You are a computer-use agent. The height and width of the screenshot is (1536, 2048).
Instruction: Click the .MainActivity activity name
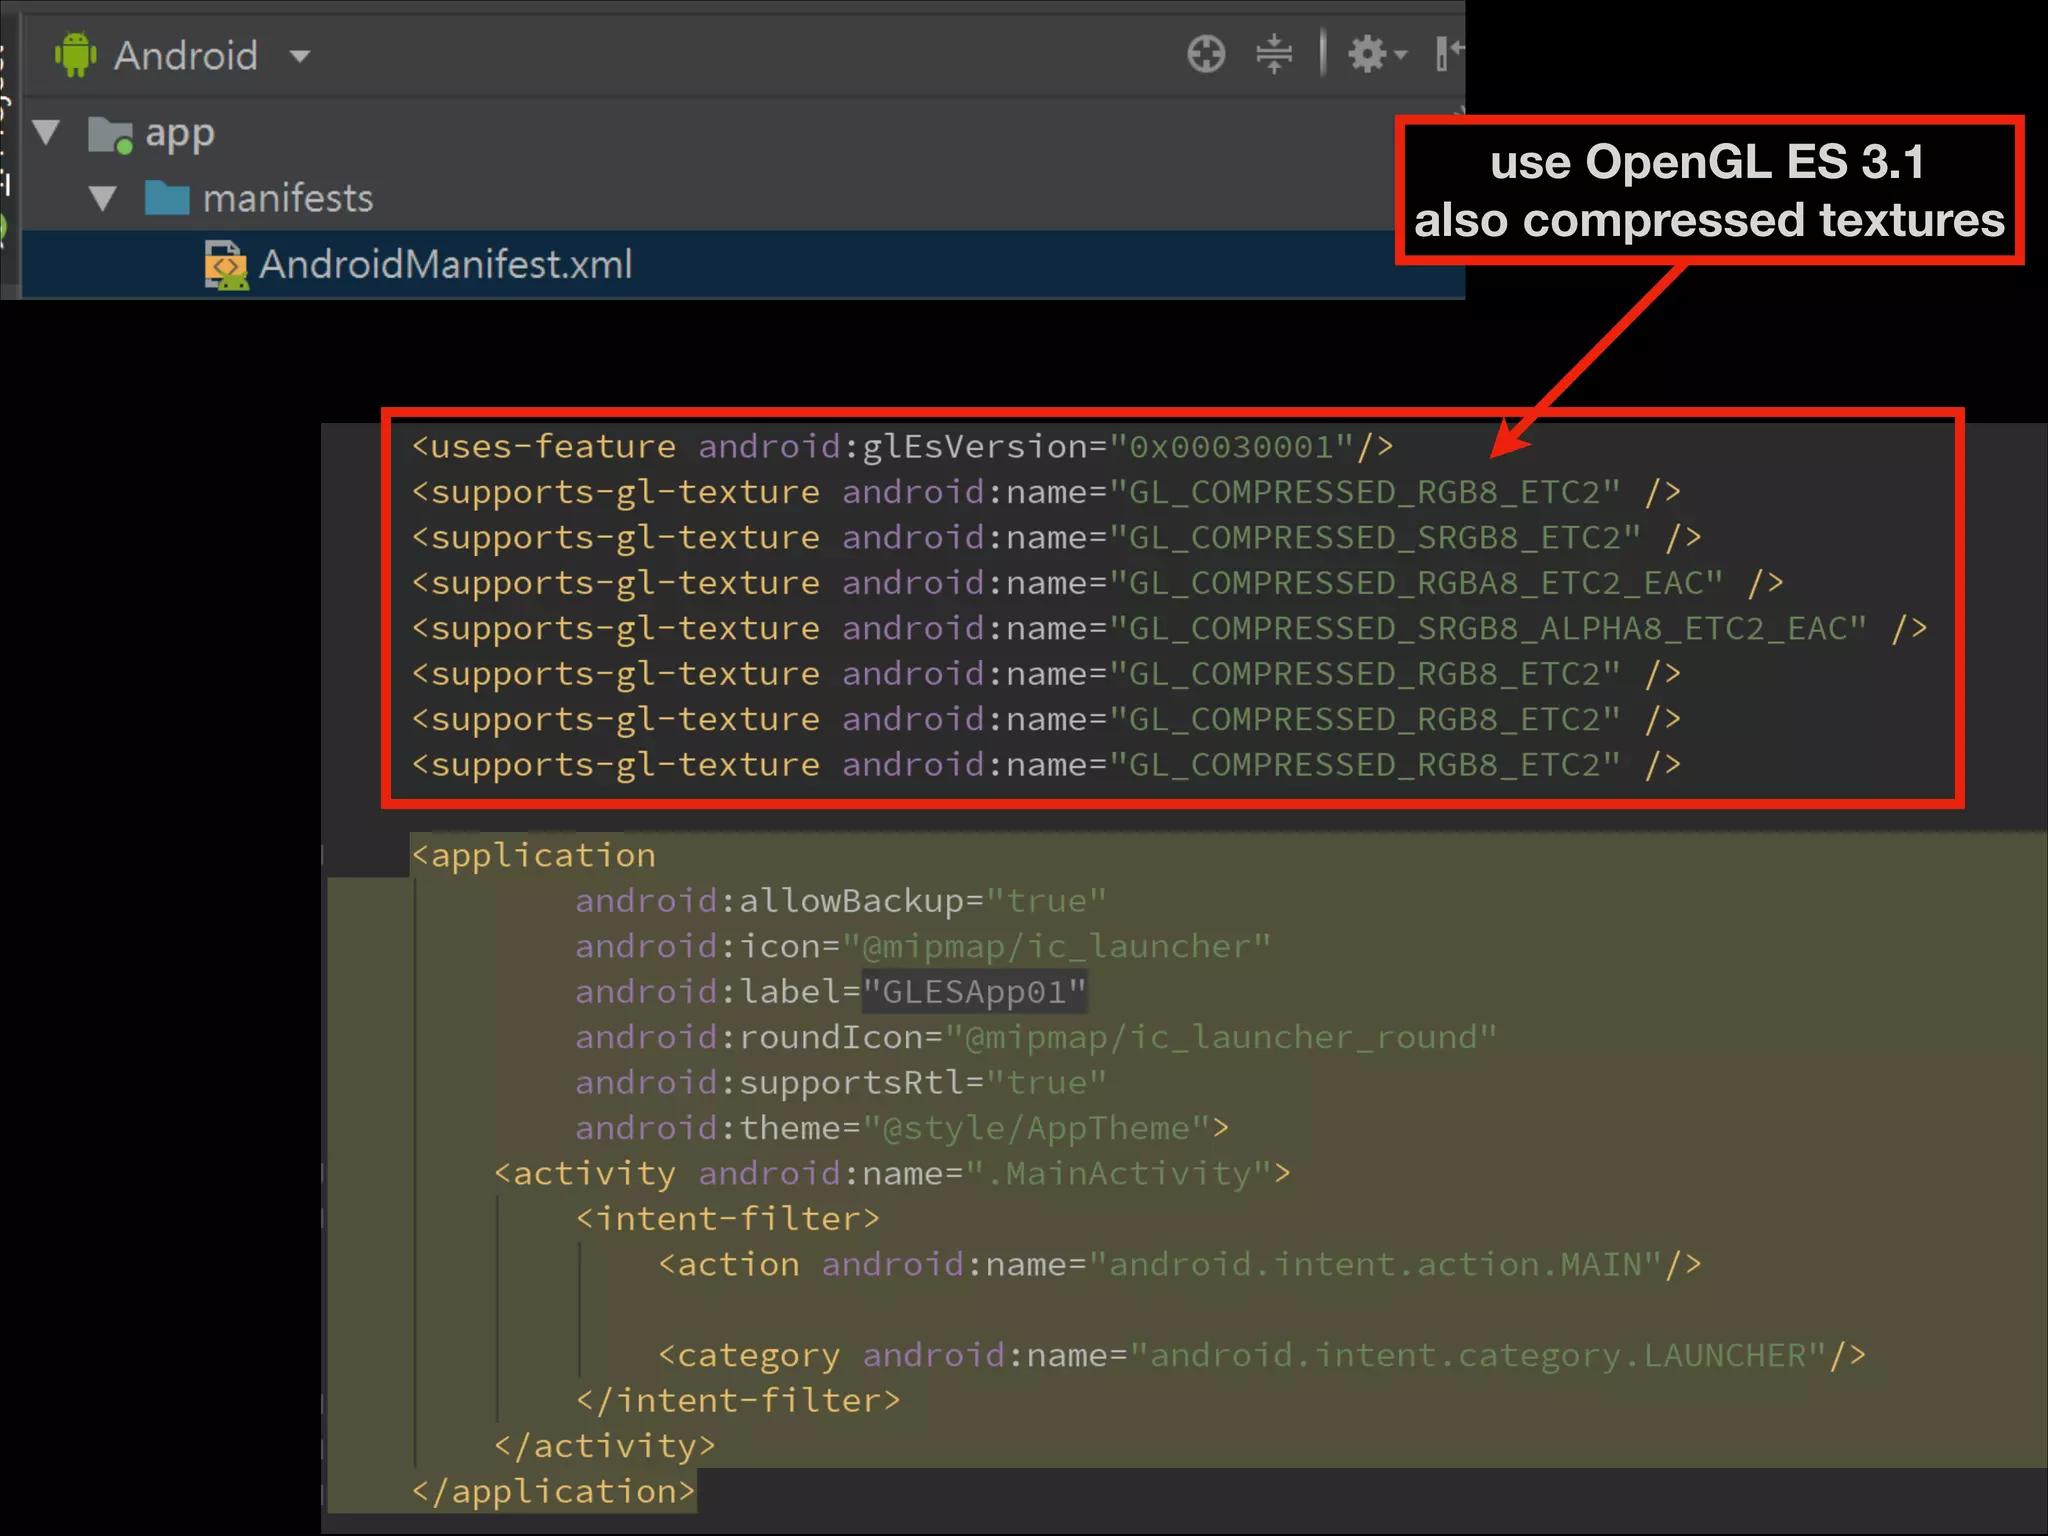click(1118, 1174)
